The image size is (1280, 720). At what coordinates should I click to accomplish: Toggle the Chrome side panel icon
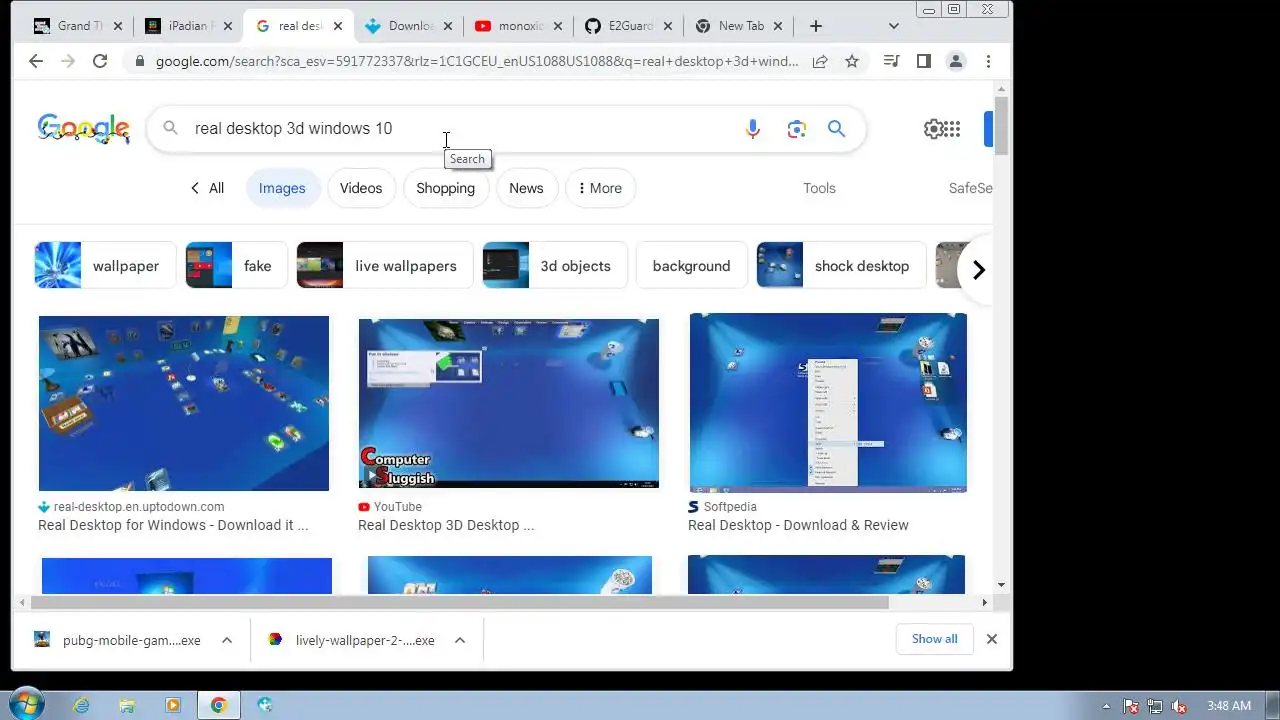click(923, 61)
